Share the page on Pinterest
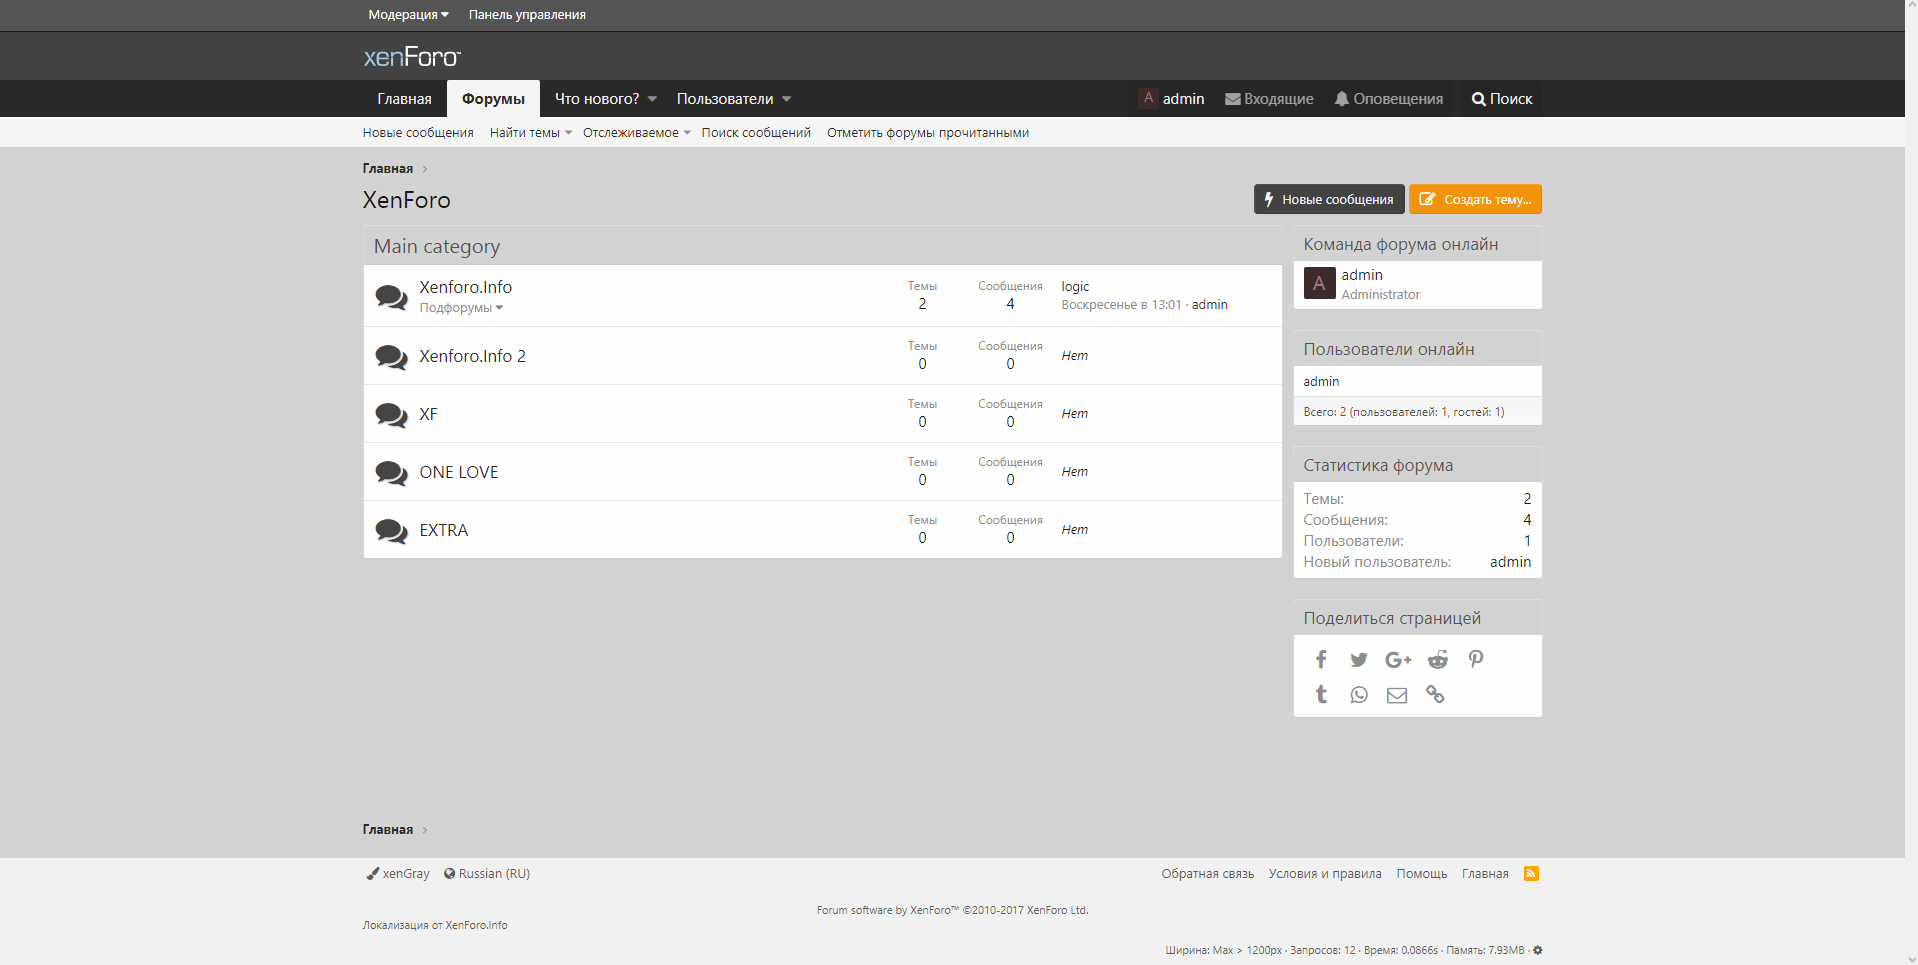 click(x=1475, y=659)
